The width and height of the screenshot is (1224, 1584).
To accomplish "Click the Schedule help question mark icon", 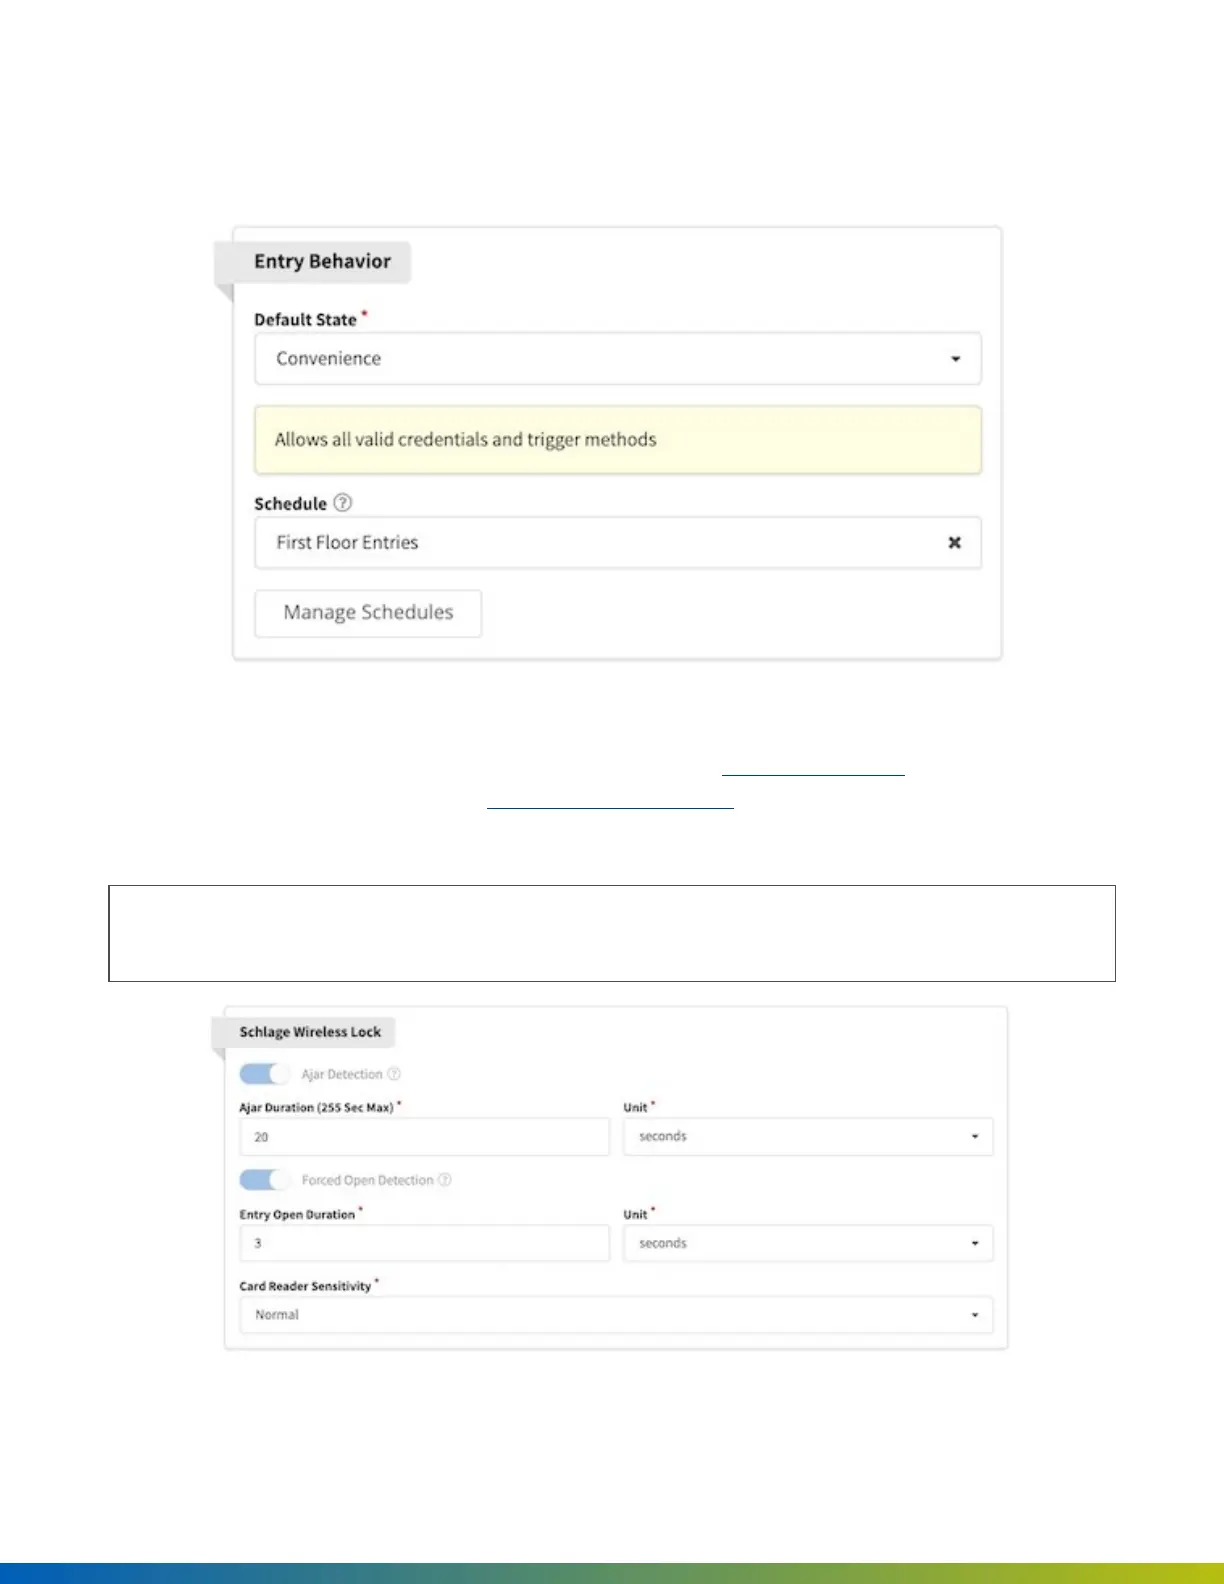I will 343,503.
